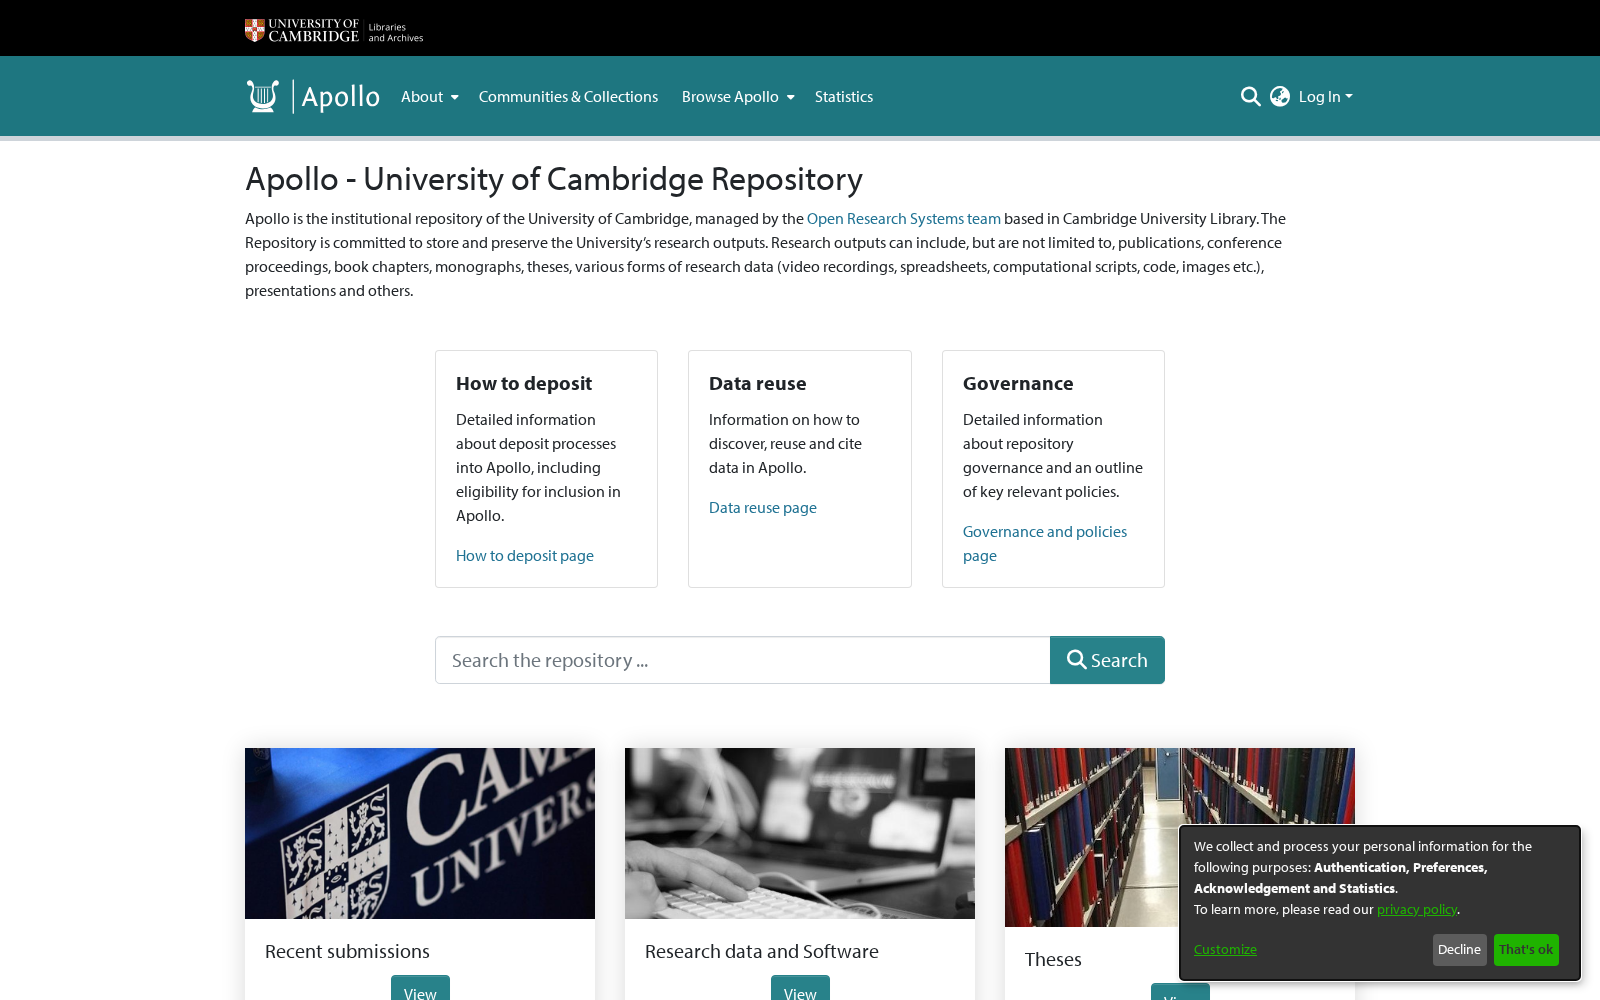Decline the cookie consent
1600x1000 pixels.
pyautogui.click(x=1459, y=950)
